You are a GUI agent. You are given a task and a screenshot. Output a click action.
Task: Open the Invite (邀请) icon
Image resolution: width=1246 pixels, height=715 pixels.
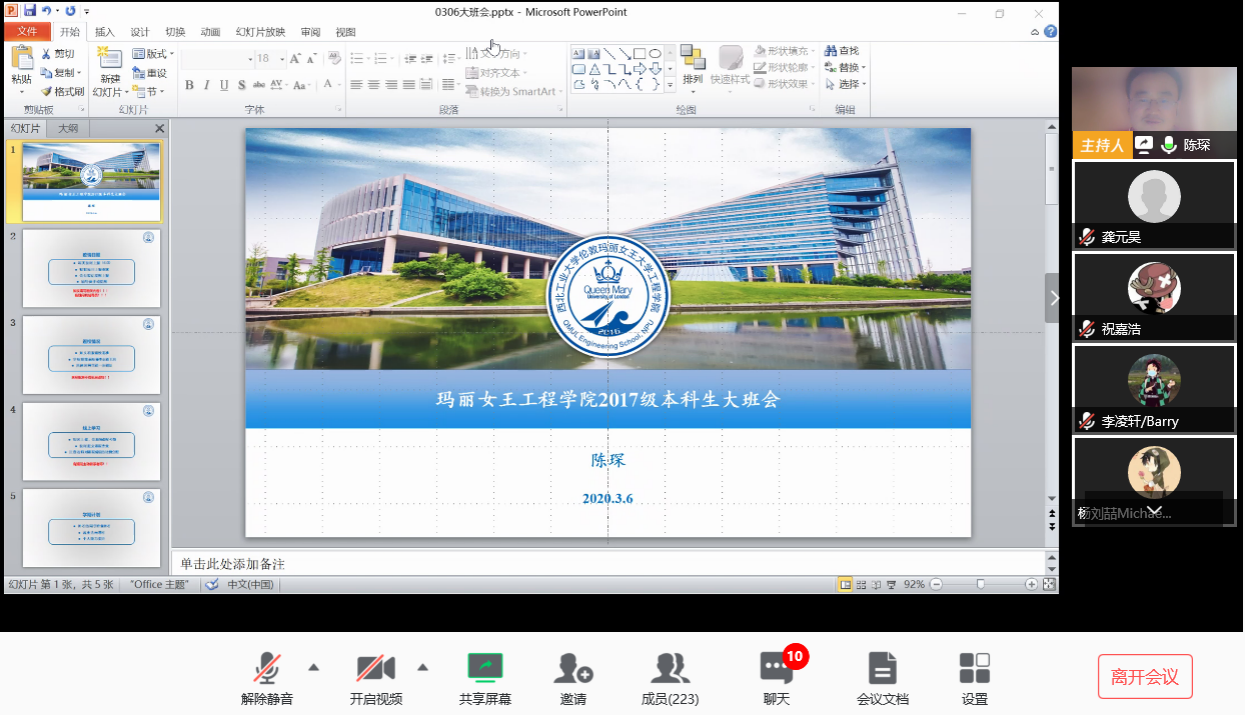click(573, 668)
